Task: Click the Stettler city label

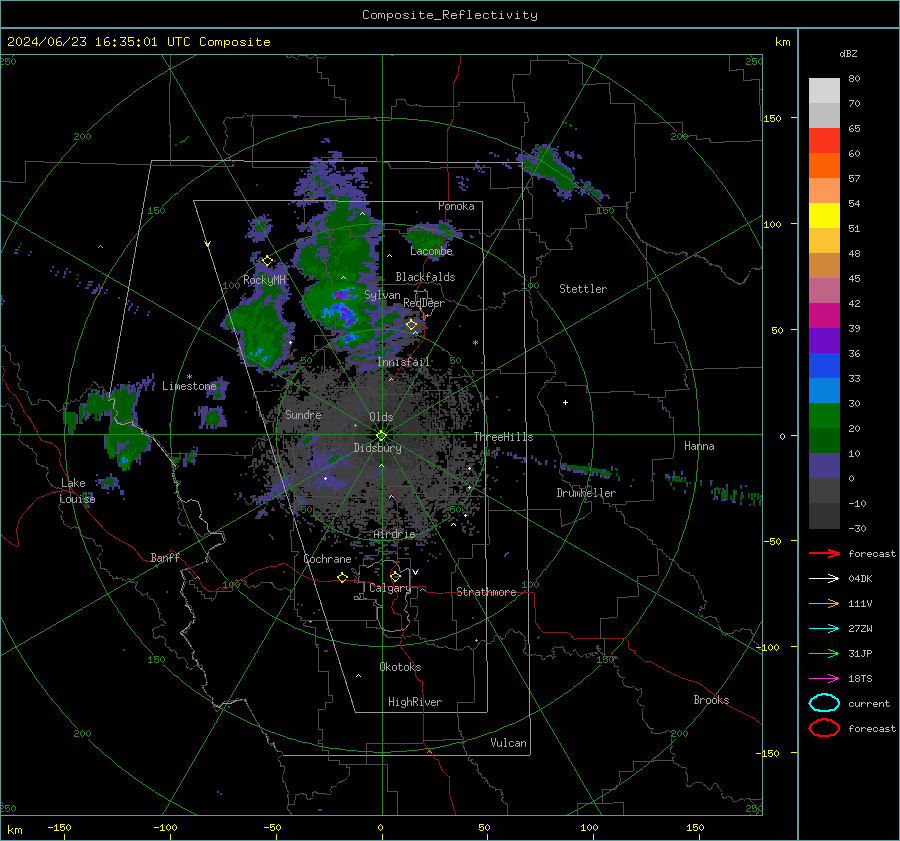Action: pos(583,289)
